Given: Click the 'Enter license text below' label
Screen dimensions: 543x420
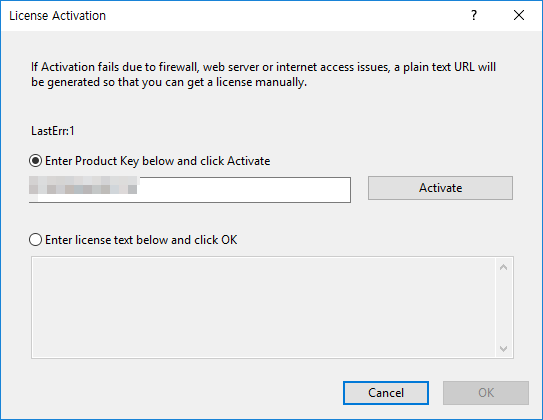Looking at the screenshot, I should [141, 240].
